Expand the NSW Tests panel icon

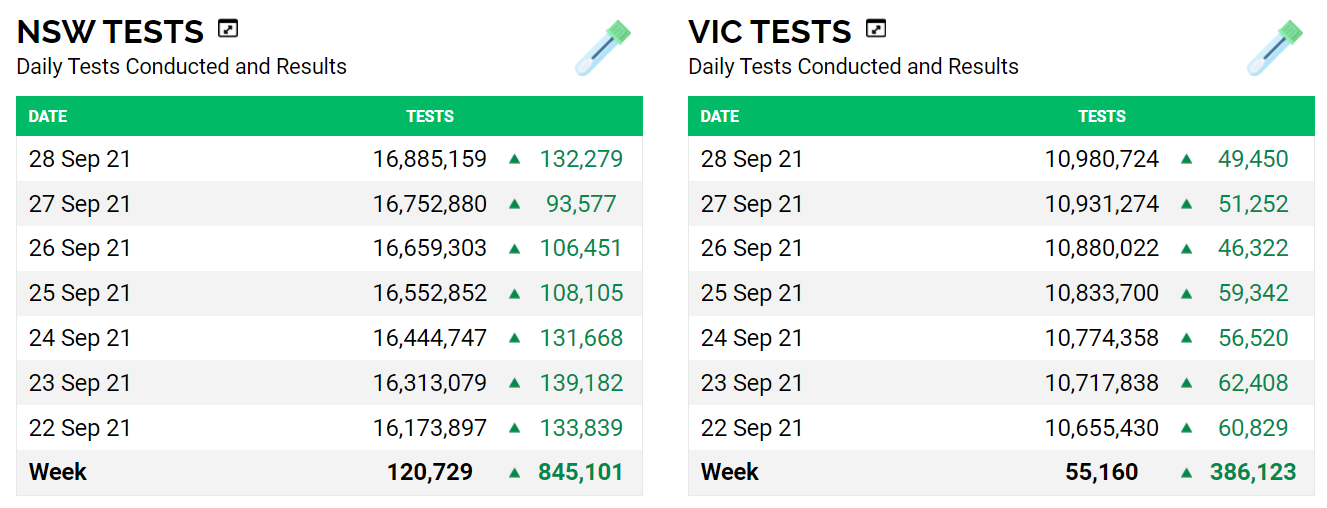pyautogui.click(x=228, y=29)
